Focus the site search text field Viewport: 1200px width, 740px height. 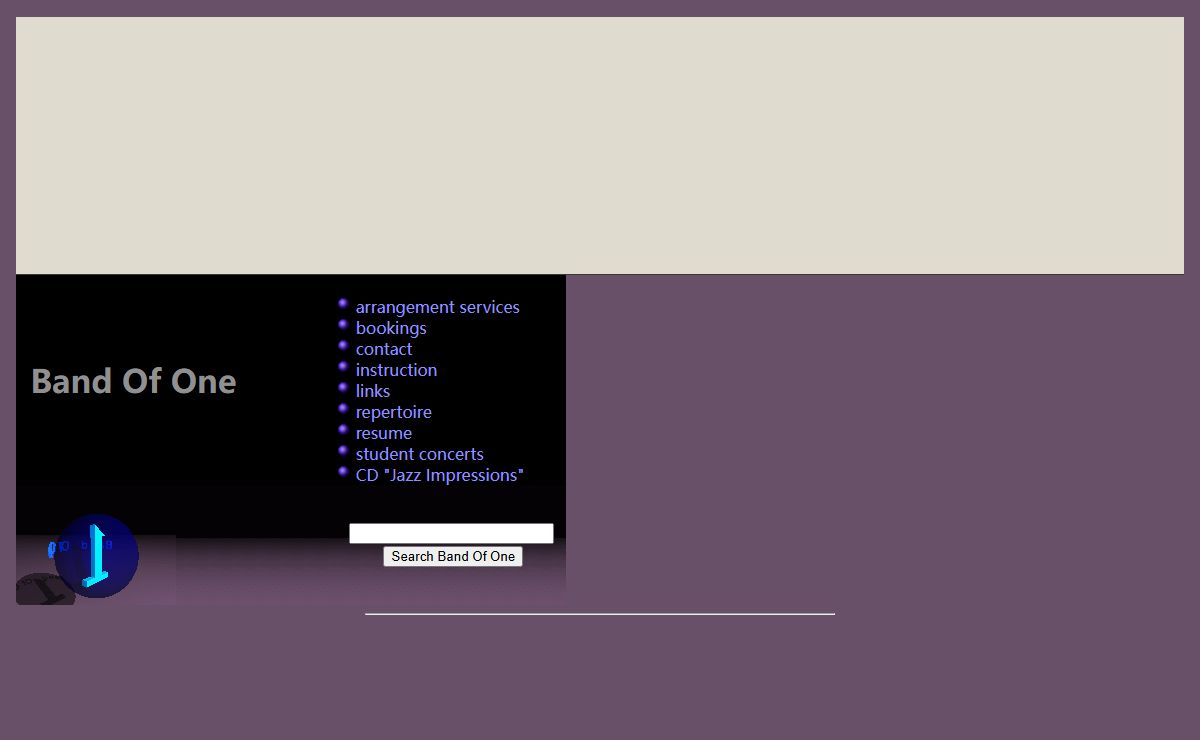point(451,534)
